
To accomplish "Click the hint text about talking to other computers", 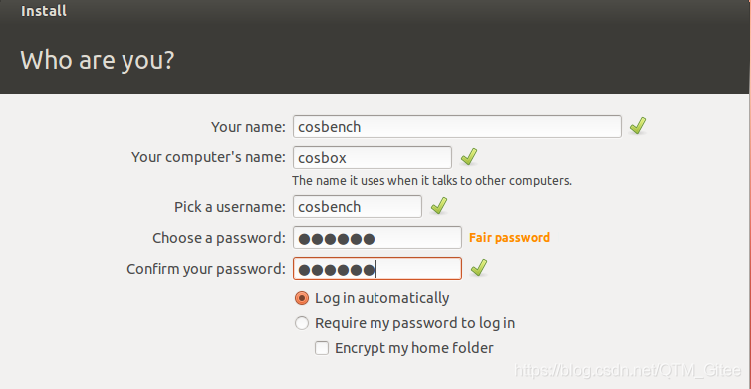I will click(x=432, y=181).
